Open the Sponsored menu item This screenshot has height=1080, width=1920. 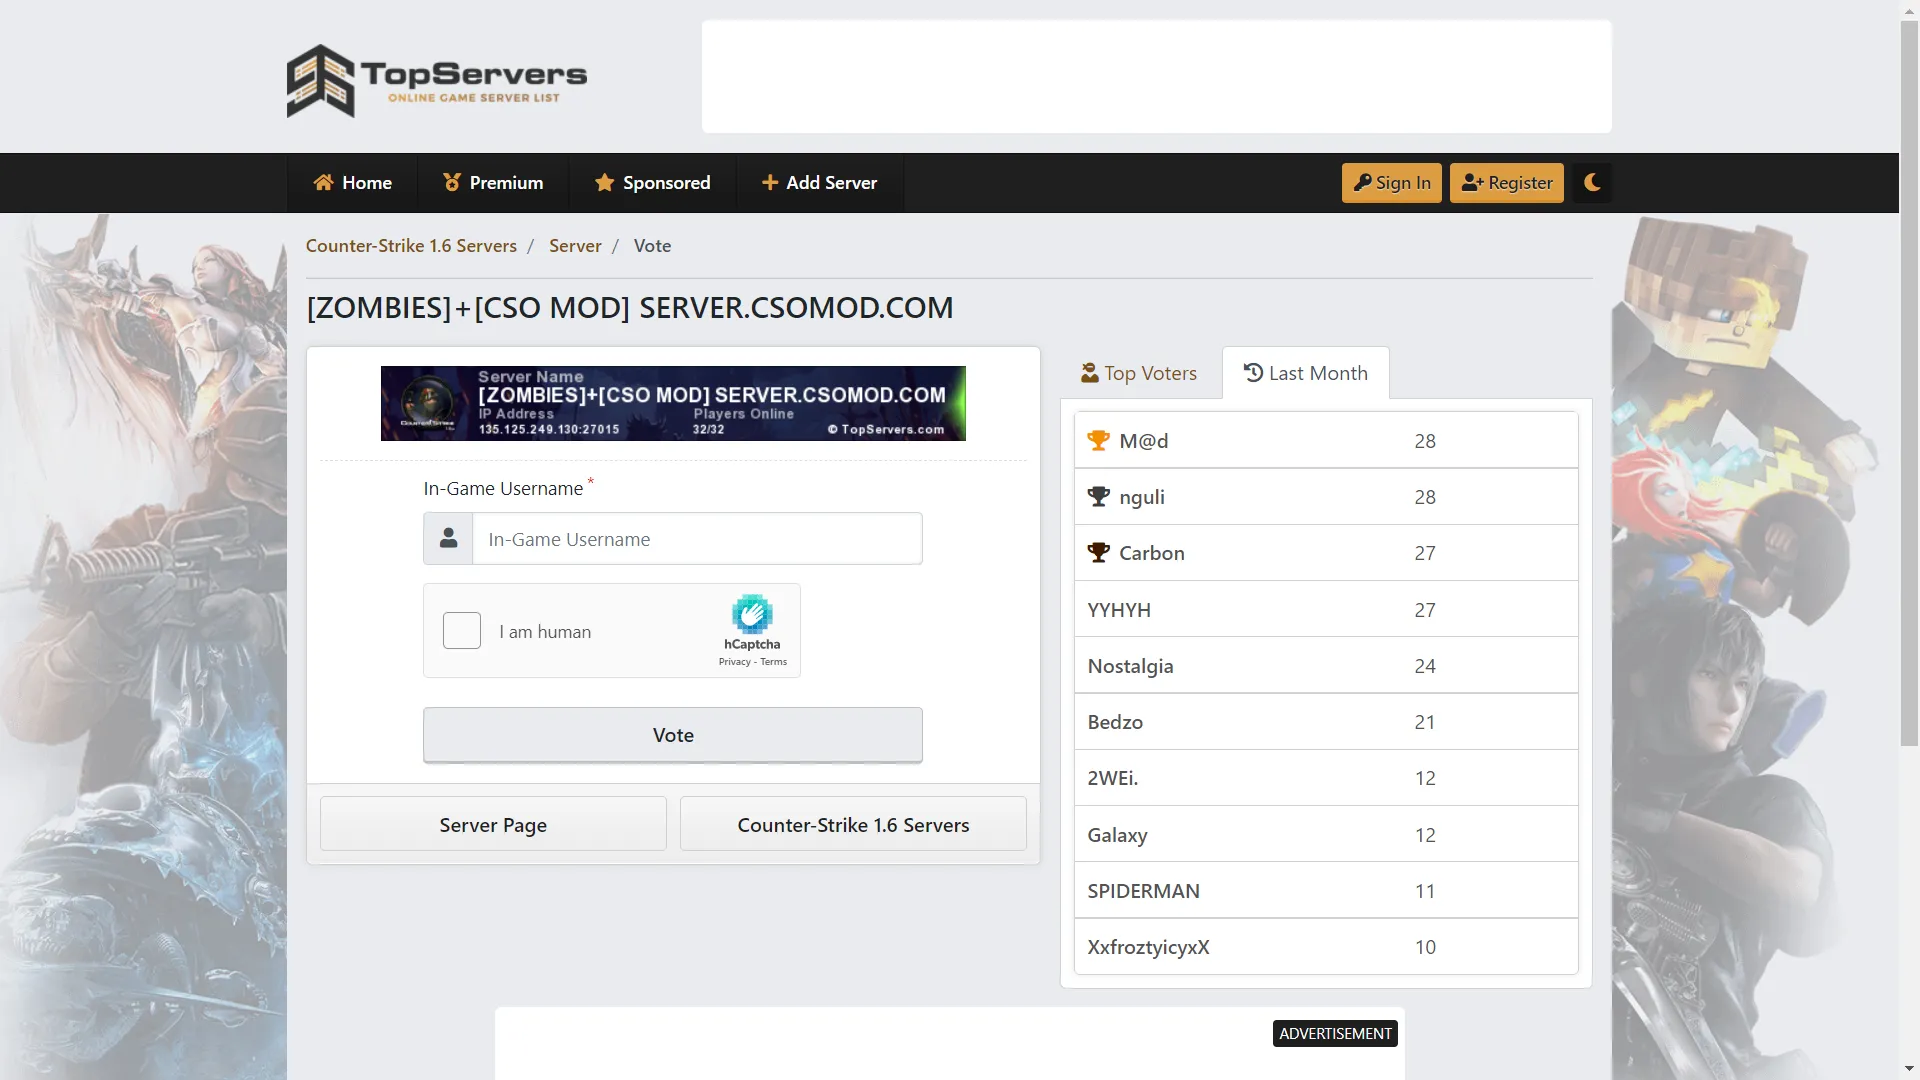point(652,183)
